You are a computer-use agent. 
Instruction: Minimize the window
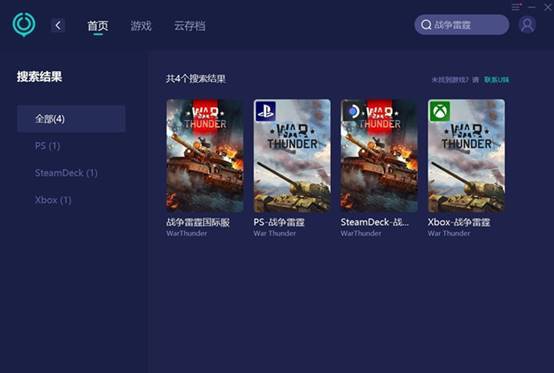(532, 7)
